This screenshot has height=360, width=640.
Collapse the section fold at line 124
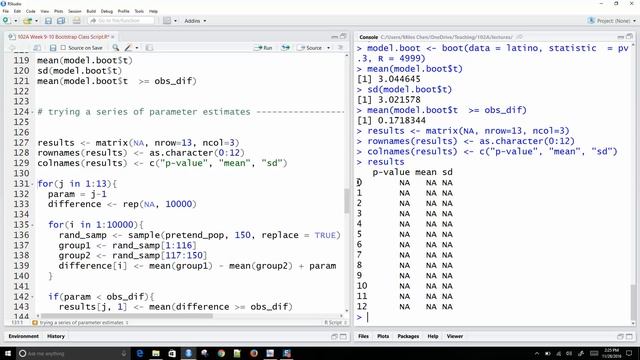33,112
